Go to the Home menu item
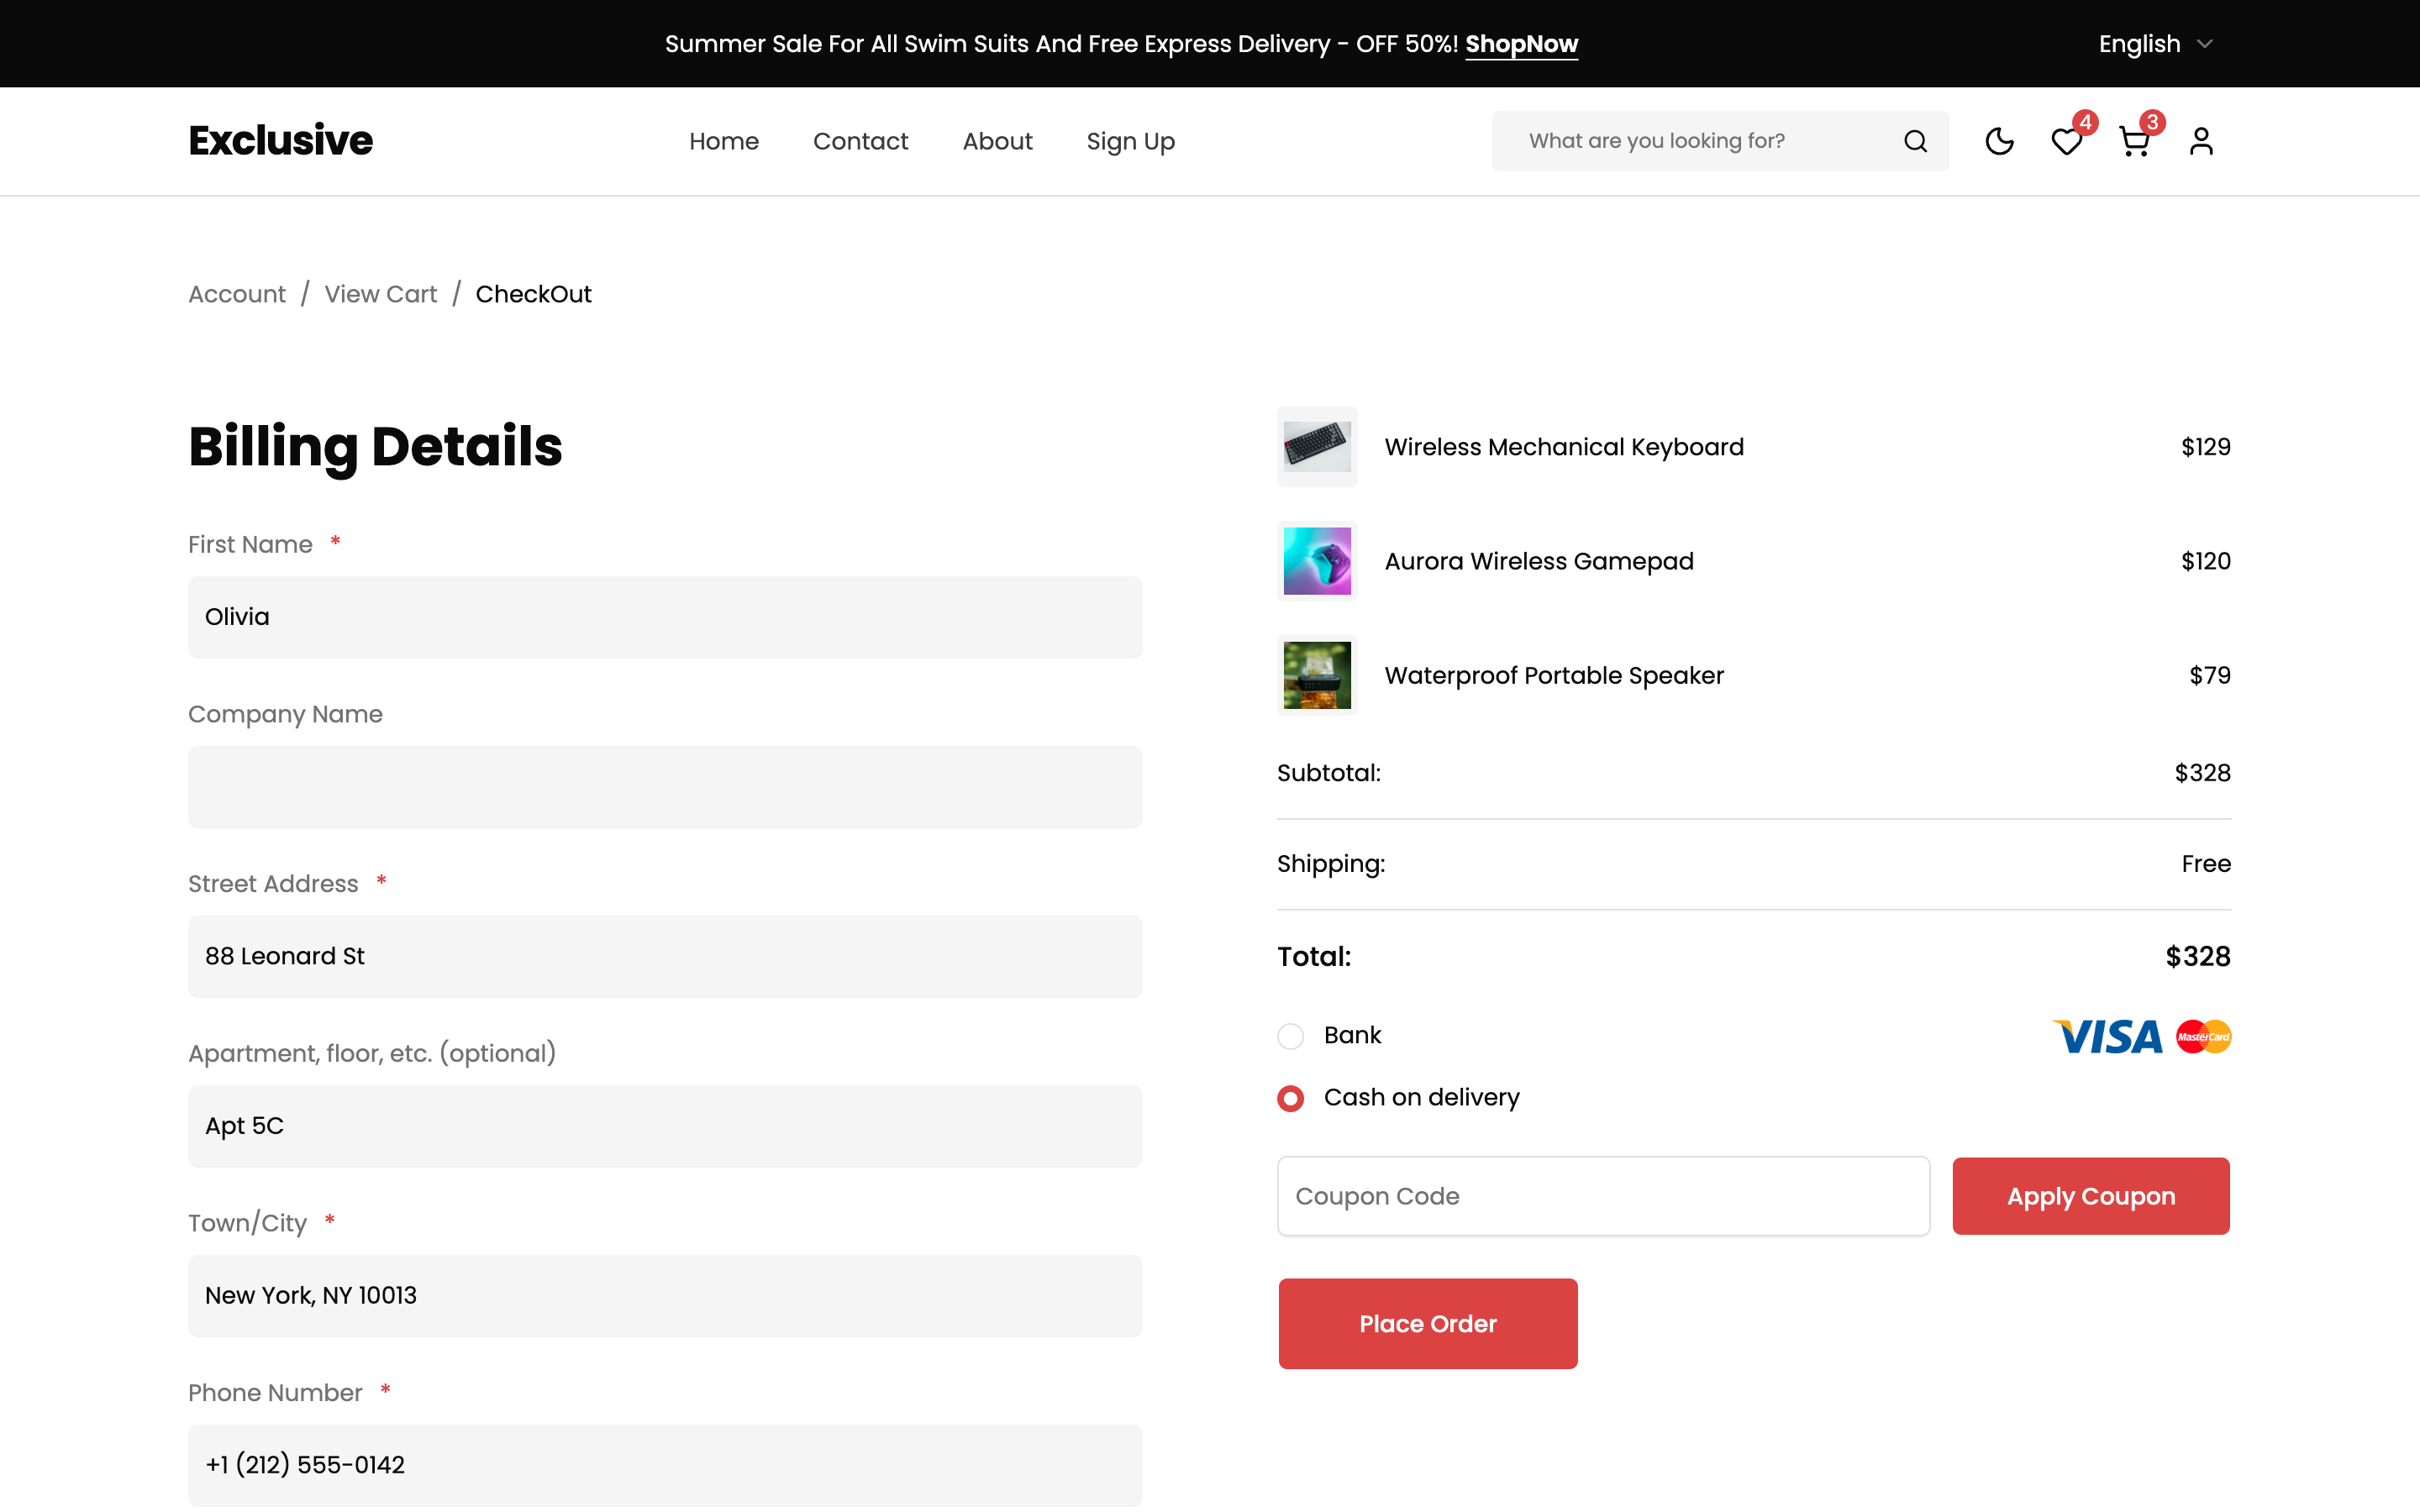Image resolution: width=2420 pixels, height=1512 pixels. pyautogui.click(x=724, y=141)
